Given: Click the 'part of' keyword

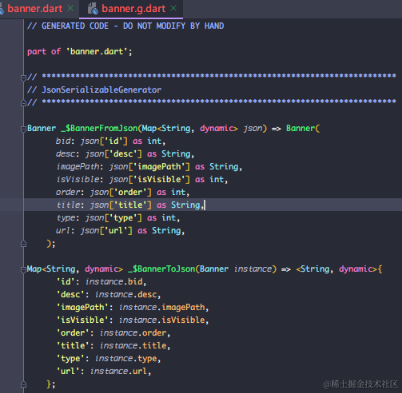Looking at the screenshot, I should click(x=44, y=52).
